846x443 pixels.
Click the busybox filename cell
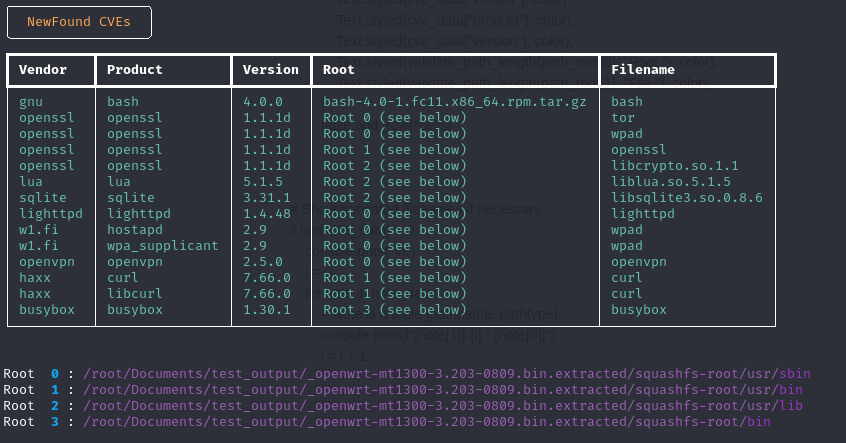(639, 310)
